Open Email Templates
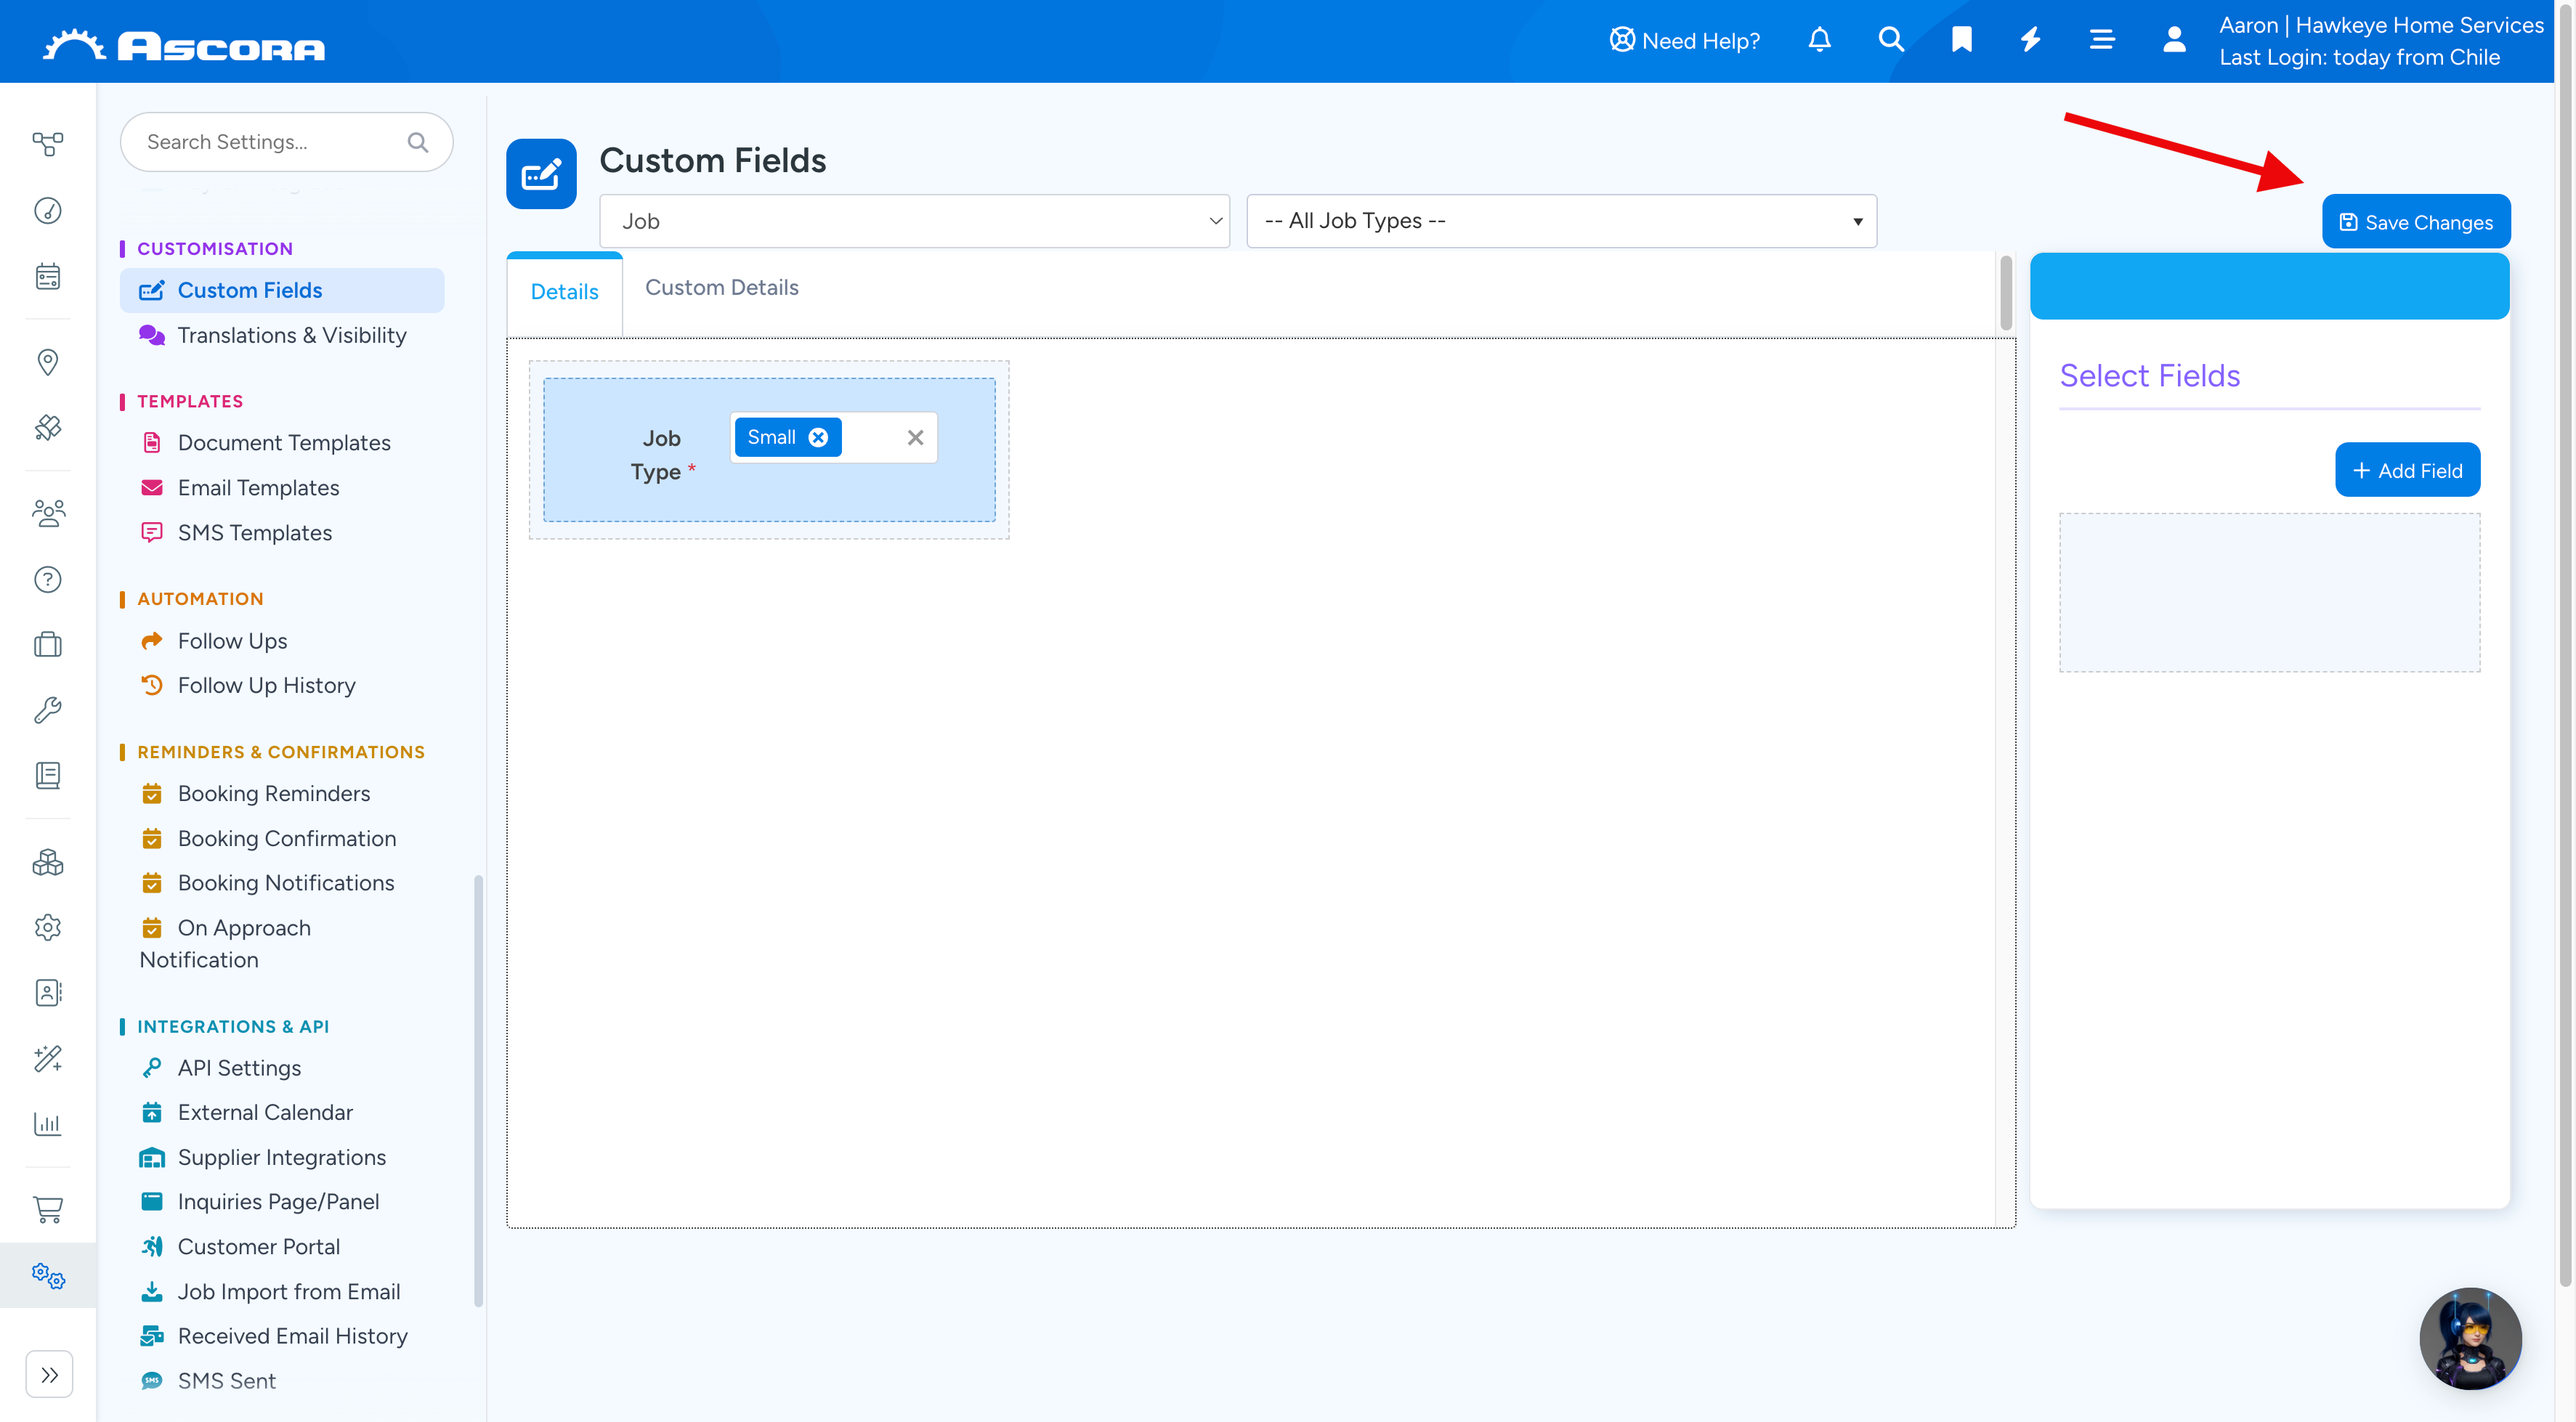Screen dimensions: 2576x1422 coord(240,488)
